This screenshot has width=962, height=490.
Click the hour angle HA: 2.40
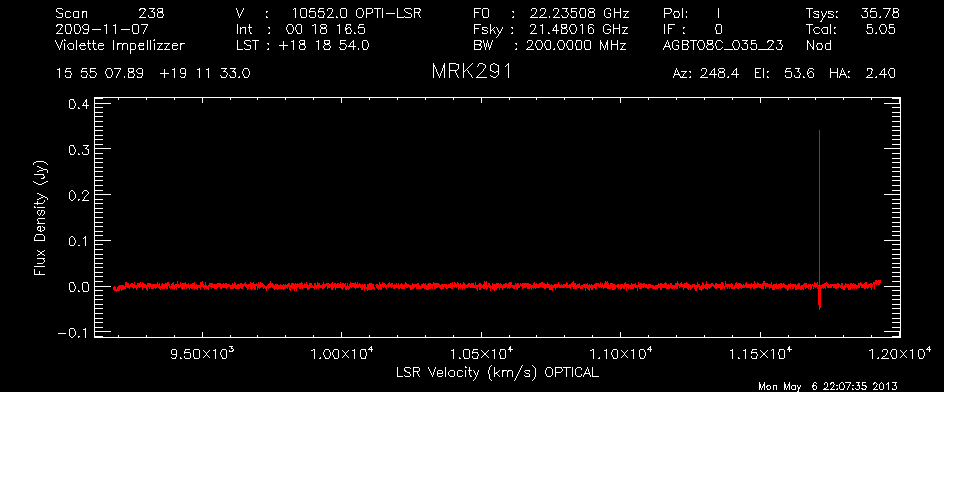click(862, 74)
